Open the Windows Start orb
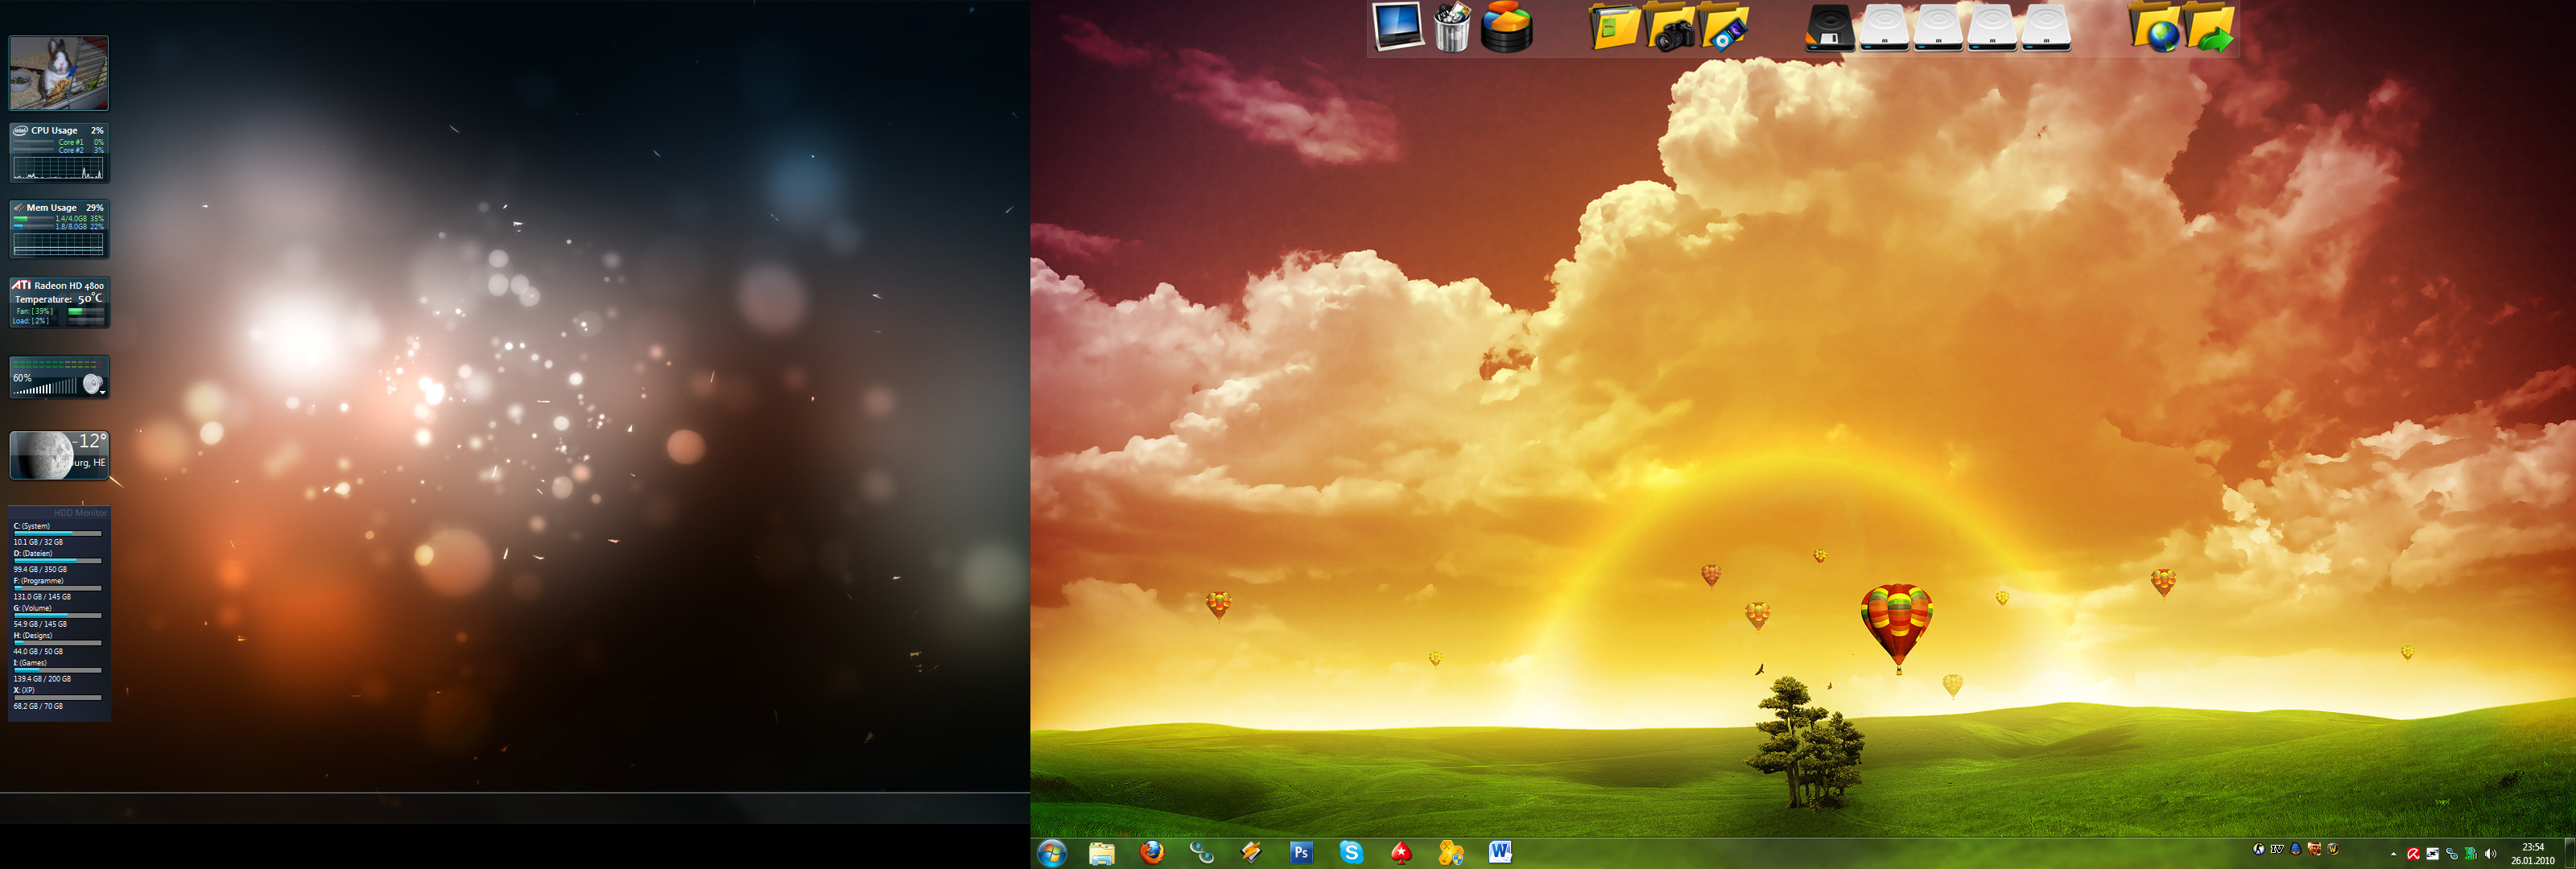 tap(1052, 853)
